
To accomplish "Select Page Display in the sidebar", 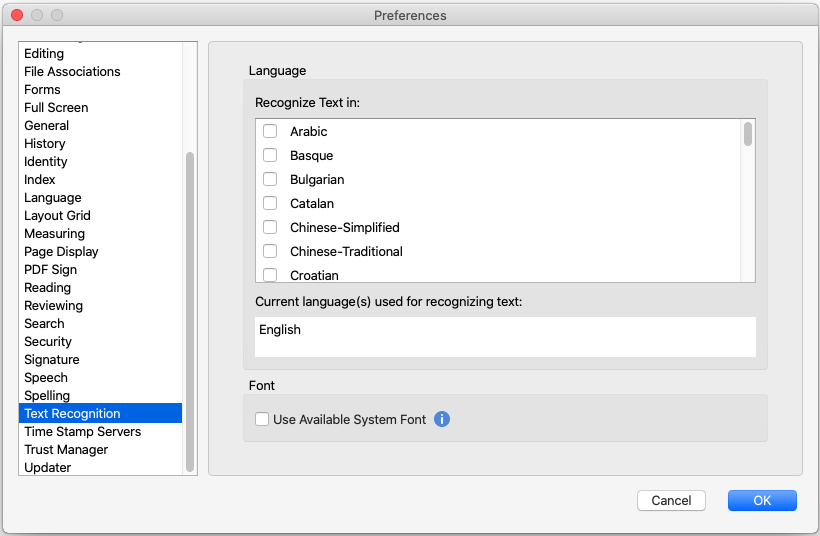I will [61, 251].
